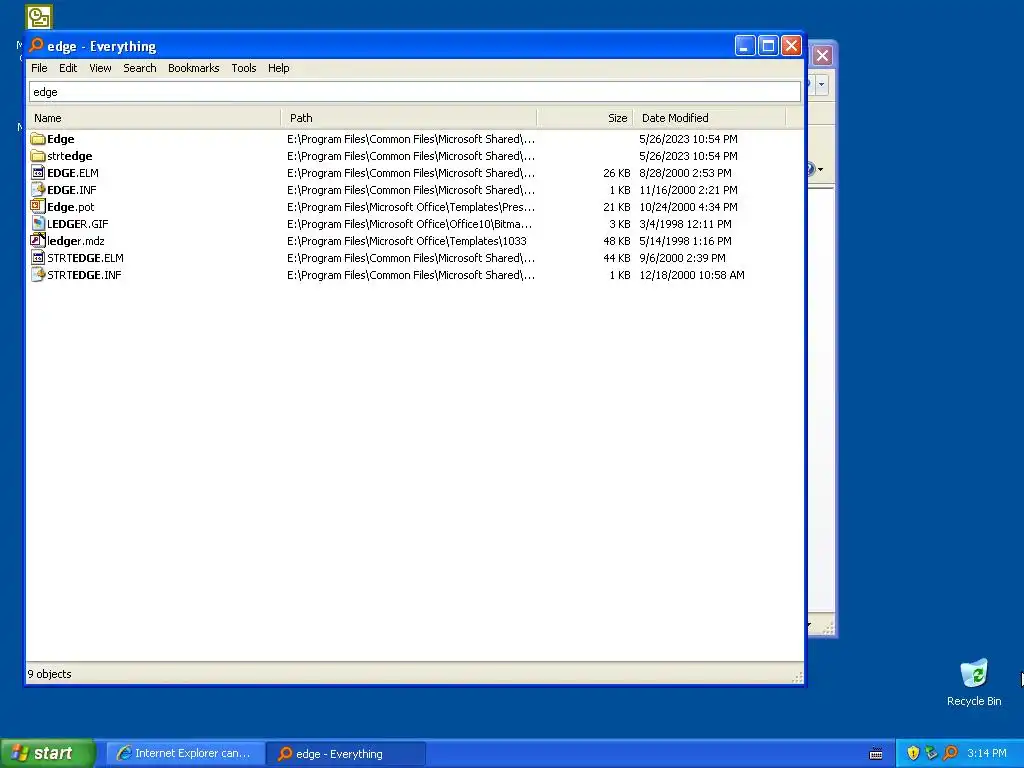Sort results by the Path column header
The image size is (1024, 768).
pyautogui.click(x=409, y=118)
